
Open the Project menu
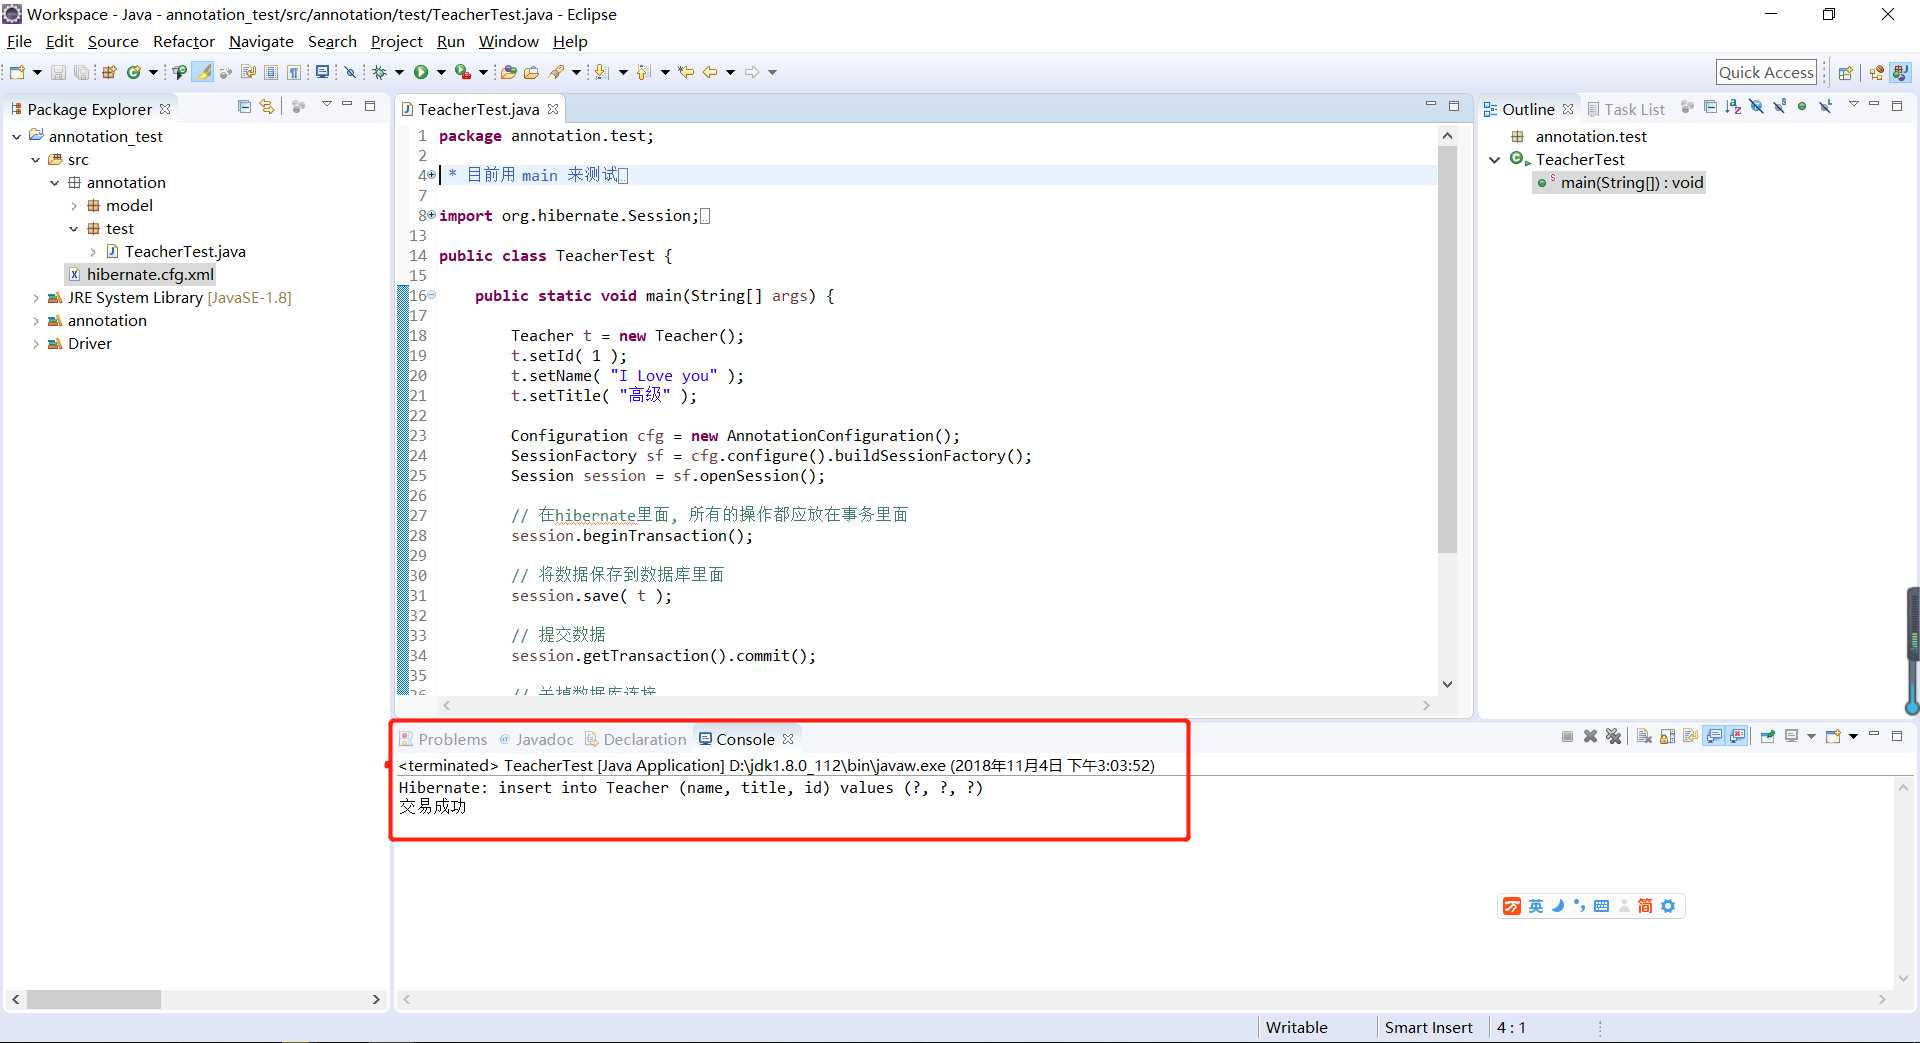[x=396, y=42]
